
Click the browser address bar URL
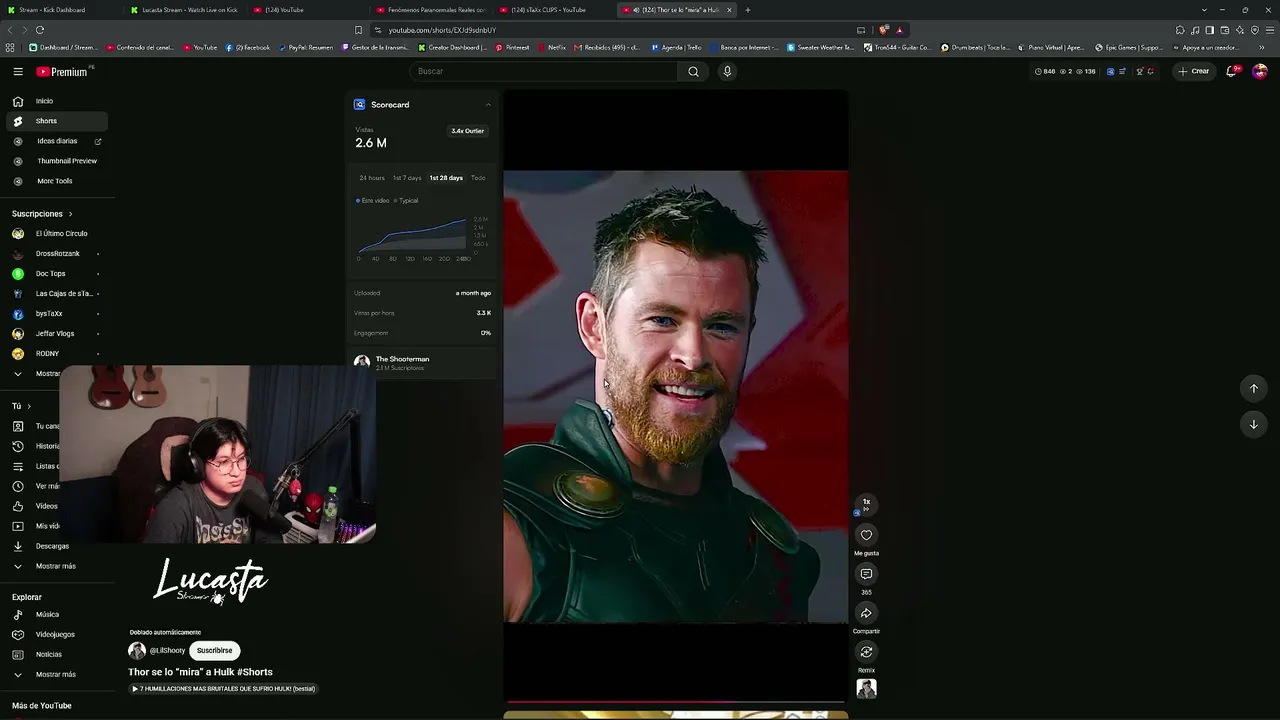[x=442, y=30]
